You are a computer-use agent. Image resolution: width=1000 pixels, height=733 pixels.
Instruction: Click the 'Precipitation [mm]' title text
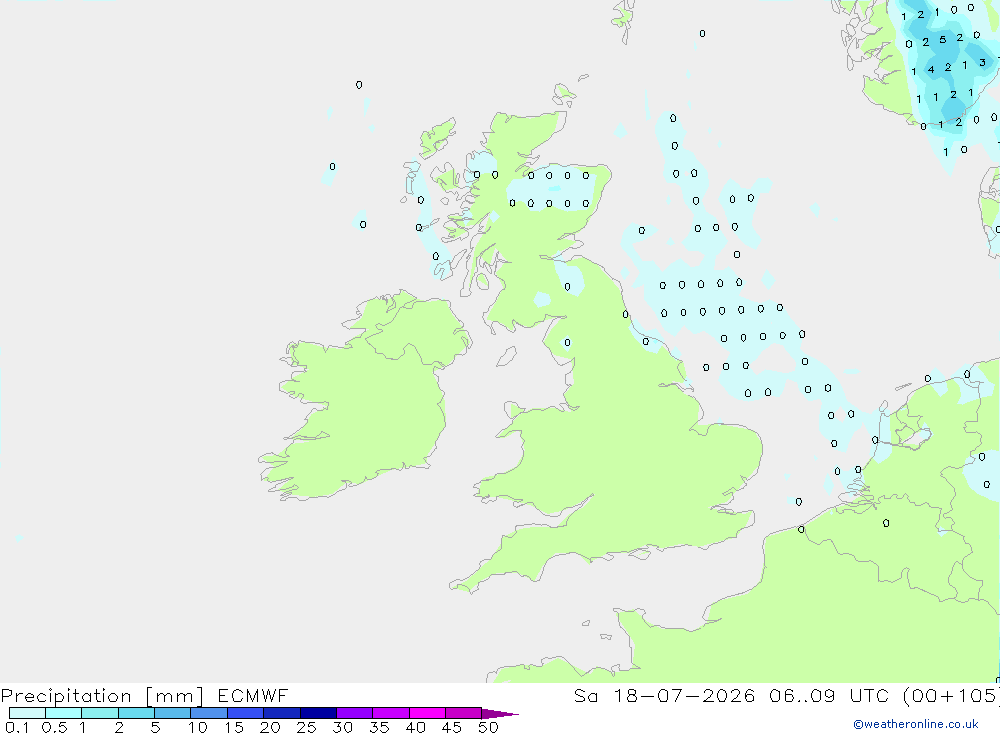tap(102, 696)
